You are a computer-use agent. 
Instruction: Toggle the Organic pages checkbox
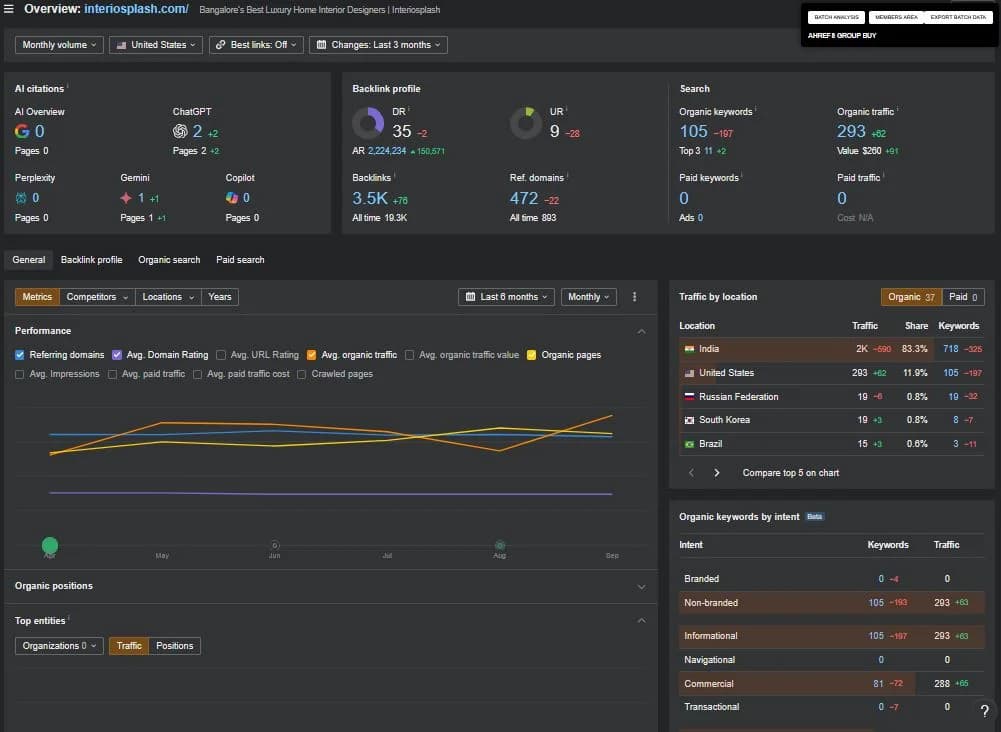531,355
